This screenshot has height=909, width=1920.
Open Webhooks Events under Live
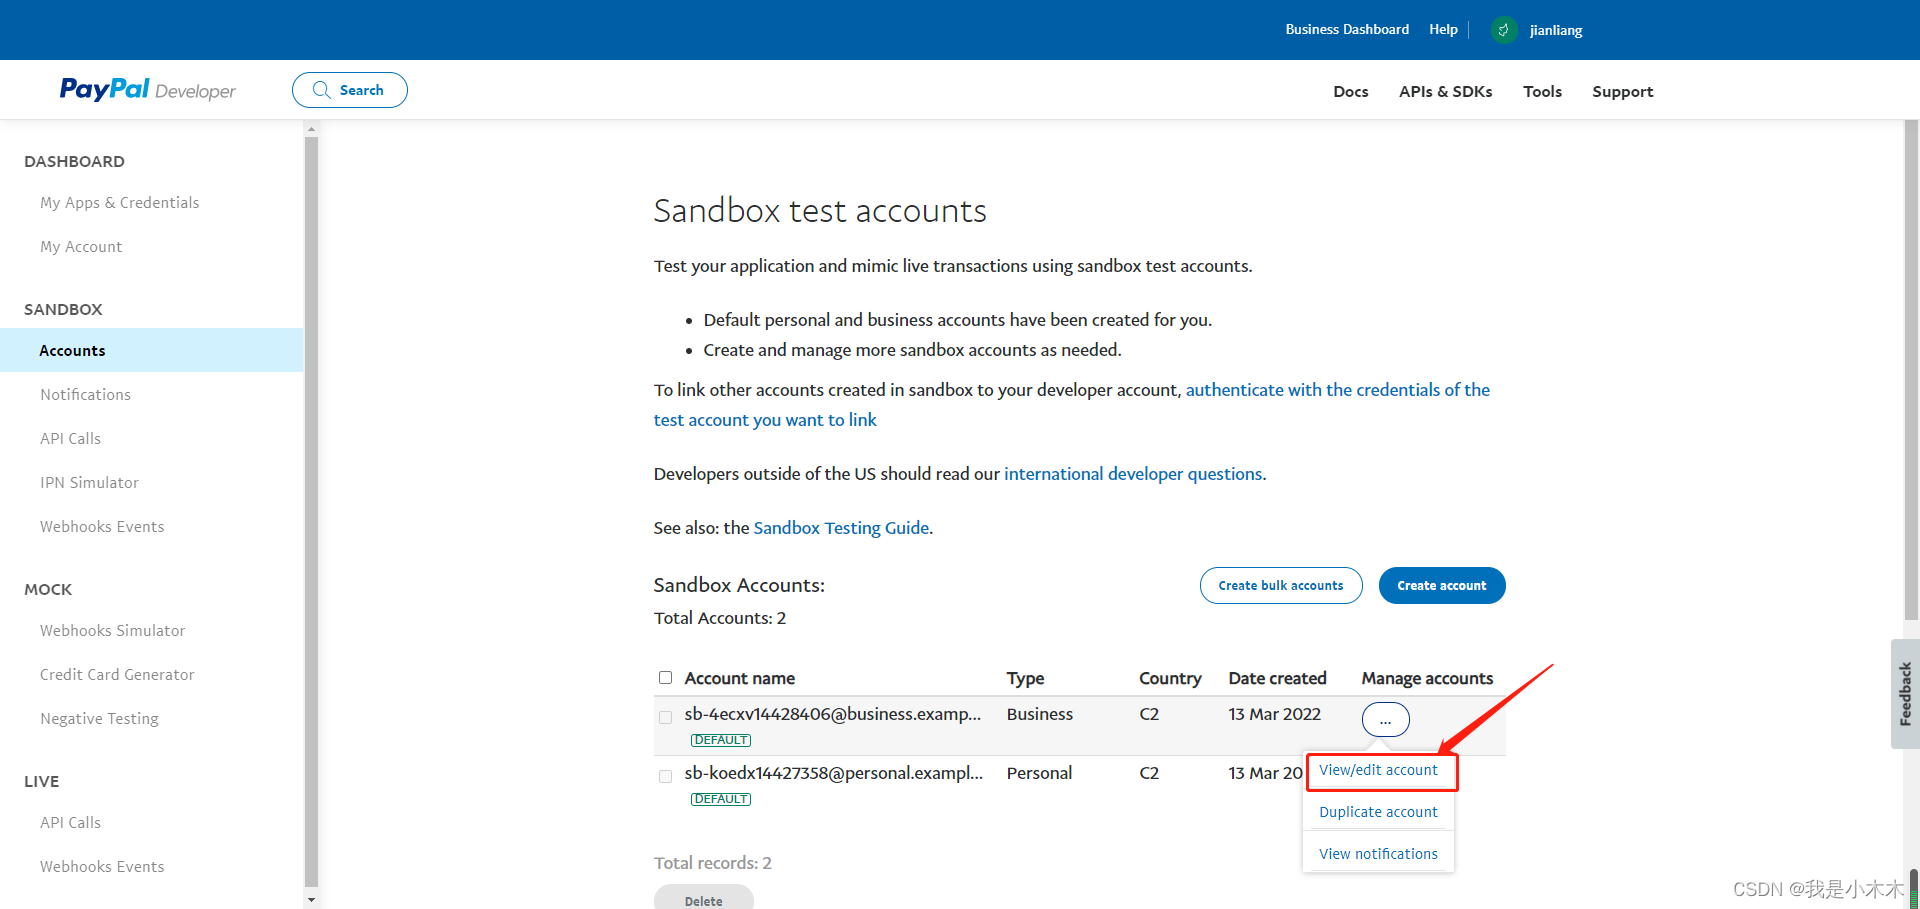click(x=102, y=866)
